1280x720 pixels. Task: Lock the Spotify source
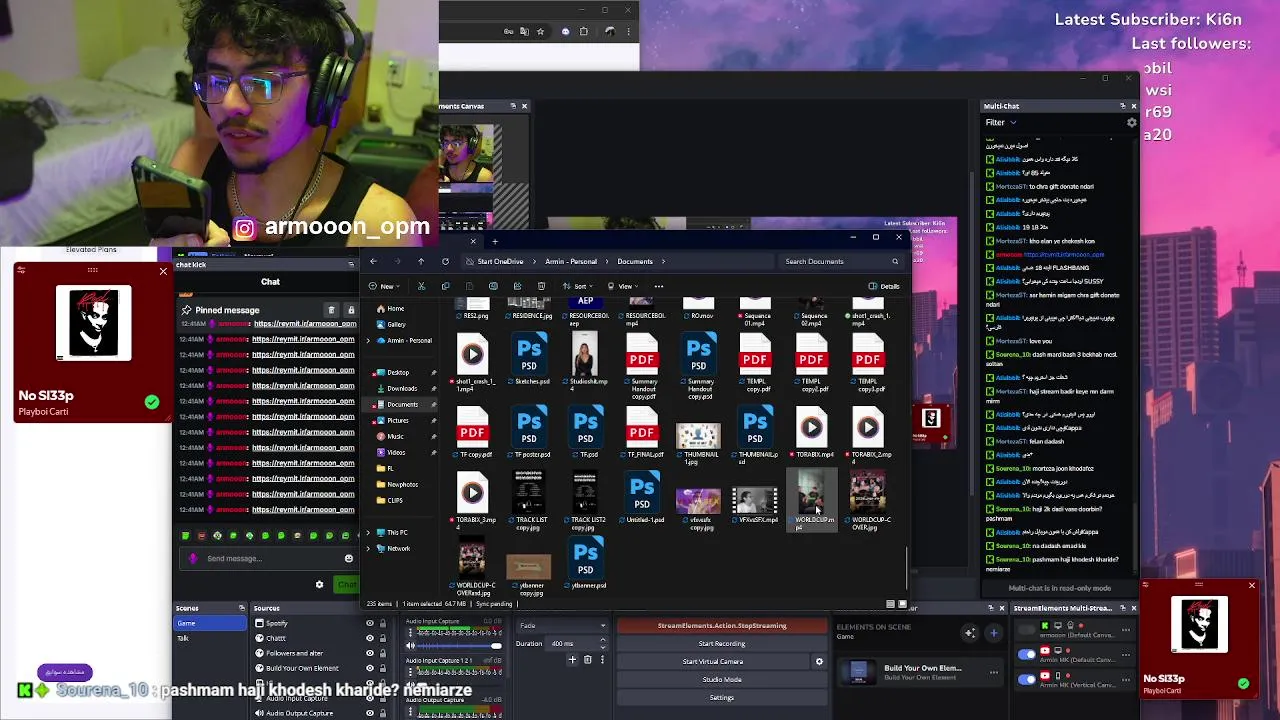(x=382, y=623)
